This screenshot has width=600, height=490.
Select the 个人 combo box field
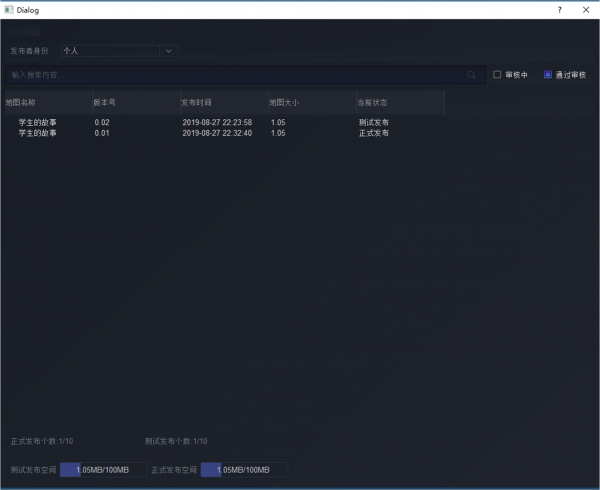coord(119,51)
